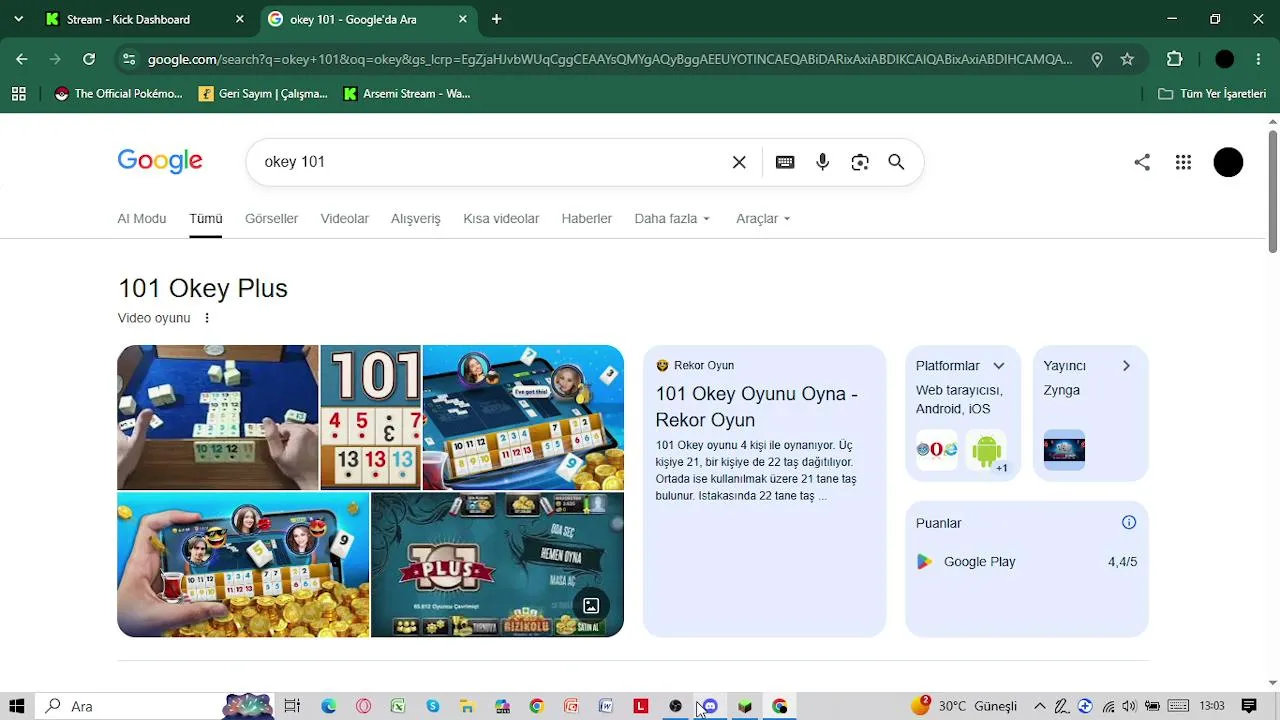This screenshot has height=720, width=1280.
Task: Open the on-screen keyboard input tool
Action: coord(785,162)
